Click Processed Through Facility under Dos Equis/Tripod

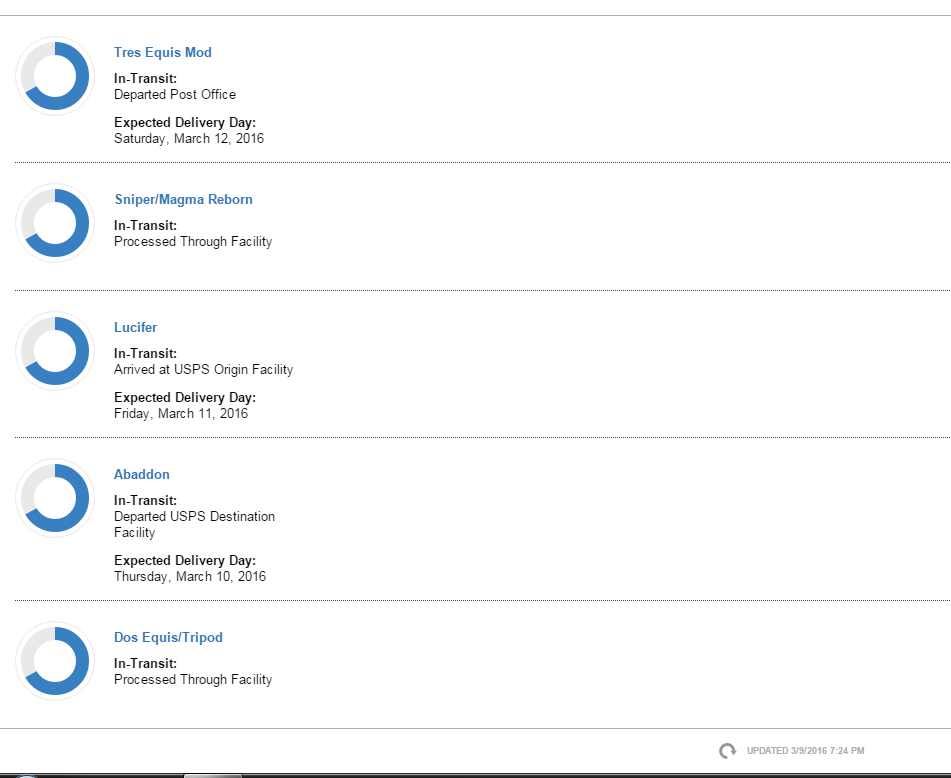point(193,680)
